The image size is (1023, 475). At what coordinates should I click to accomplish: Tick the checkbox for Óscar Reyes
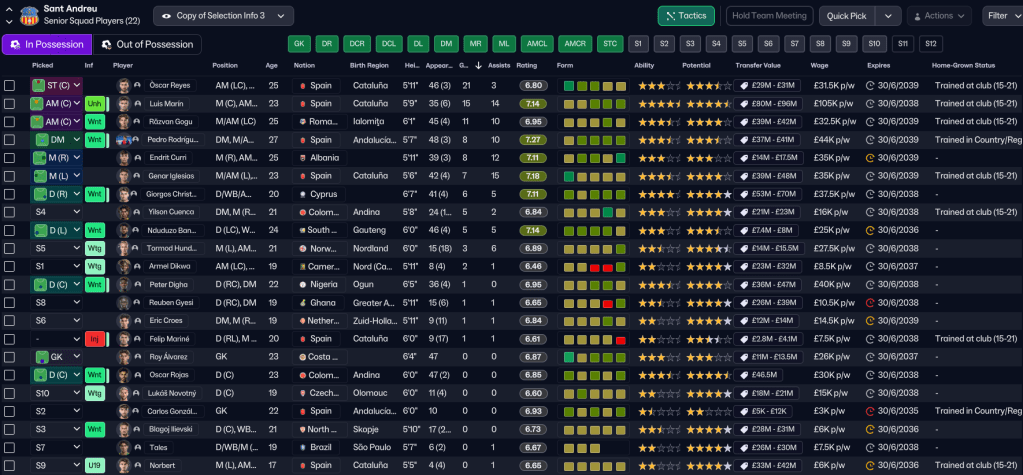coord(10,86)
